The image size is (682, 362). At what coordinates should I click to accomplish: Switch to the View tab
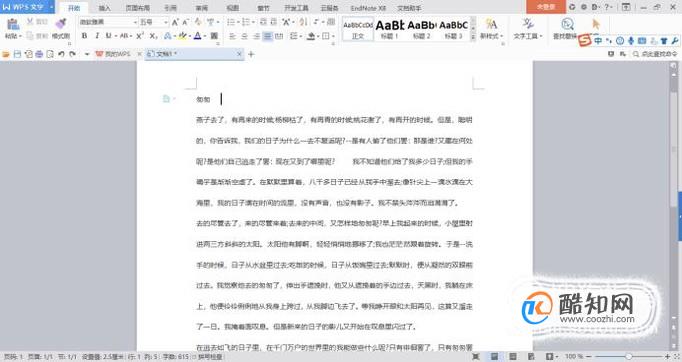pyautogui.click(x=233, y=8)
